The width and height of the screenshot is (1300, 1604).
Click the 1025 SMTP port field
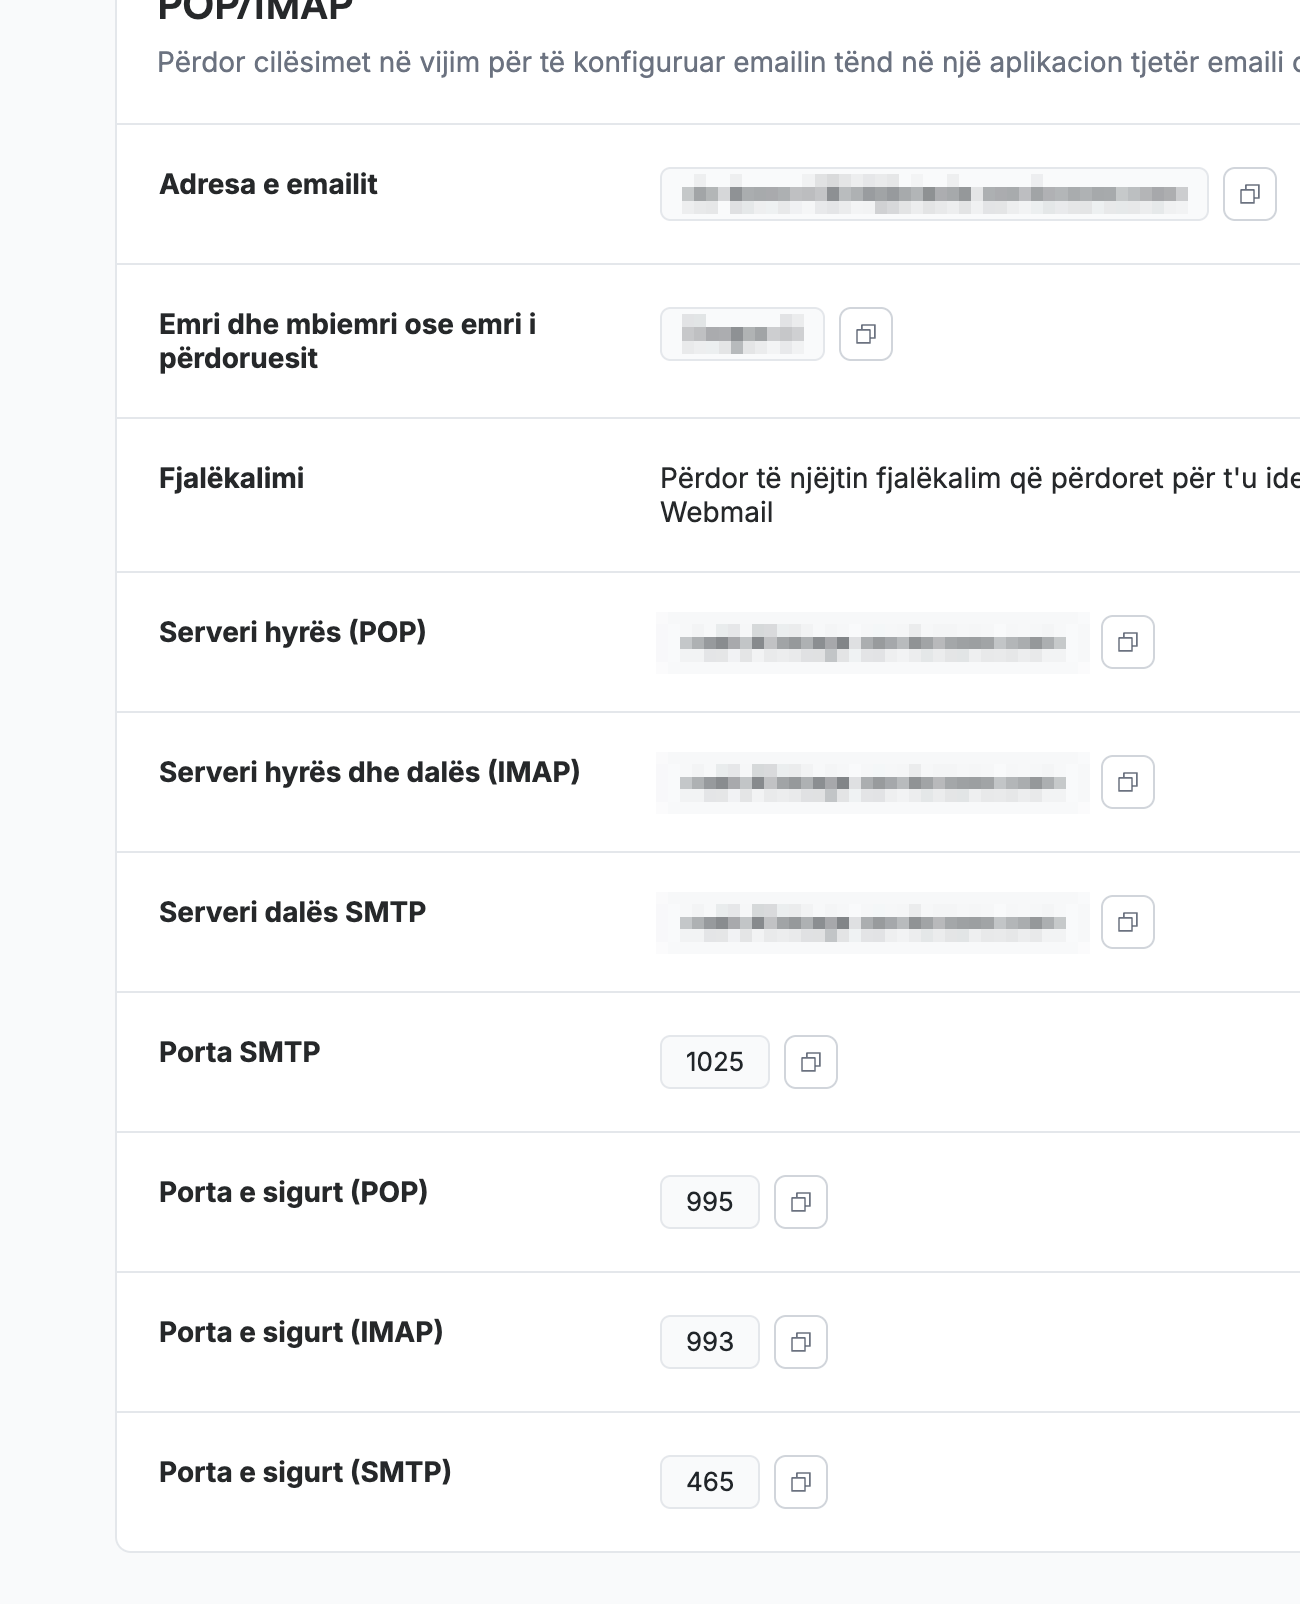[x=715, y=1062]
